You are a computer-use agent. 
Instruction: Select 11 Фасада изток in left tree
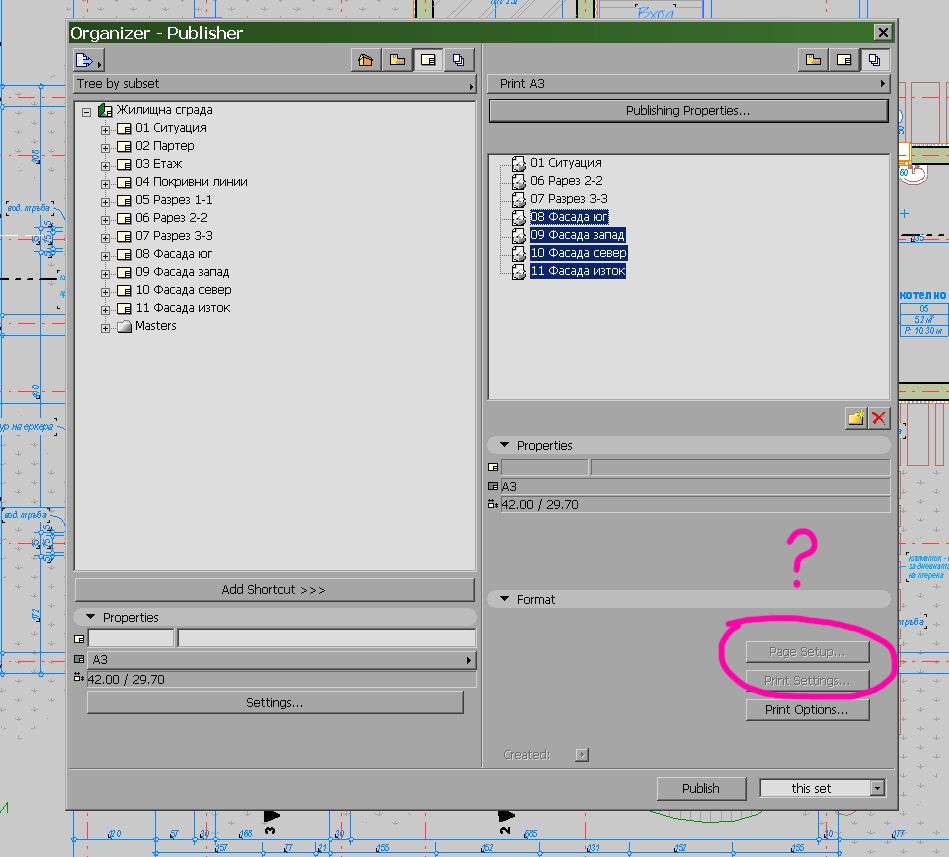click(183, 308)
